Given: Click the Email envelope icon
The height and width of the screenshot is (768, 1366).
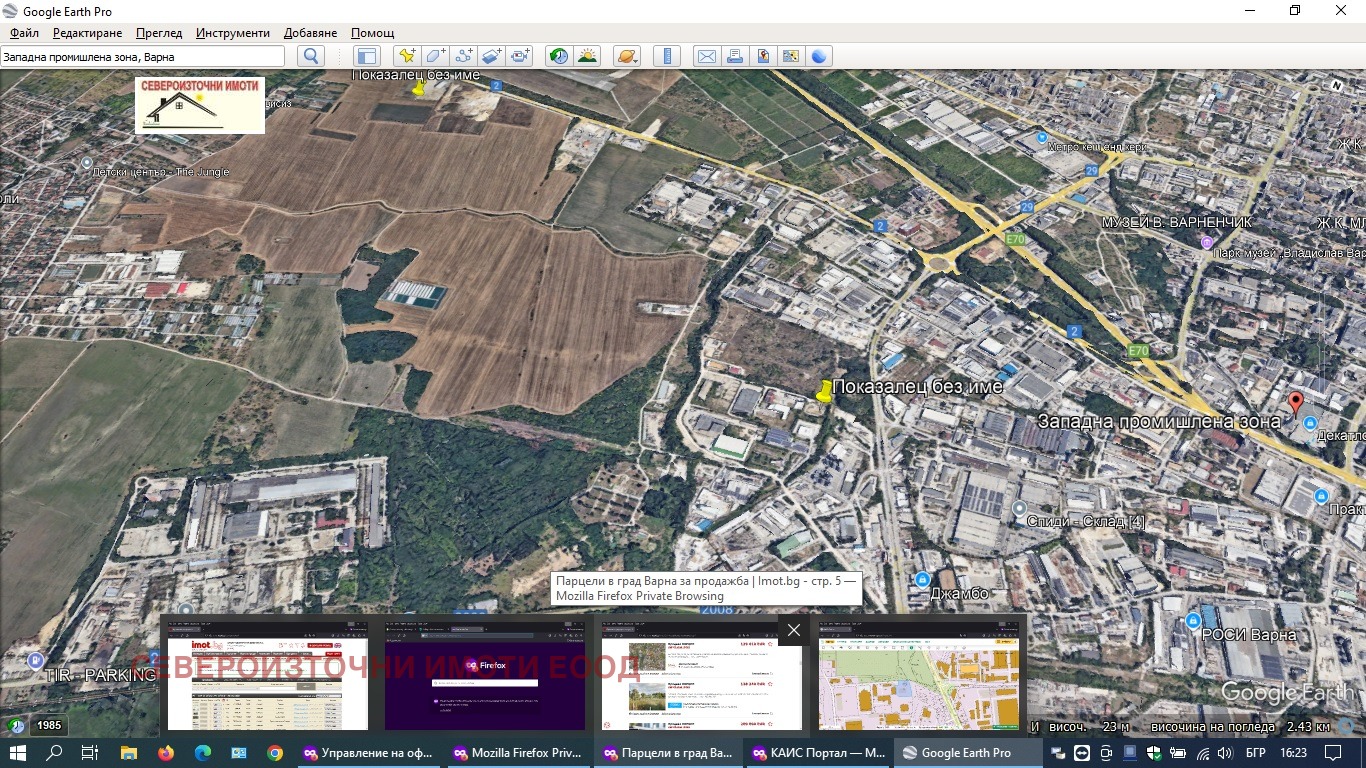Looking at the screenshot, I should pos(707,56).
